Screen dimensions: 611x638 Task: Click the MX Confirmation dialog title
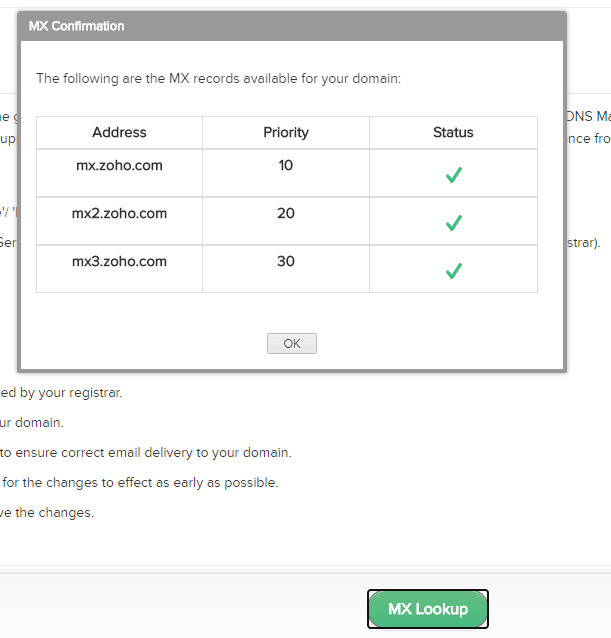tap(76, 26)
